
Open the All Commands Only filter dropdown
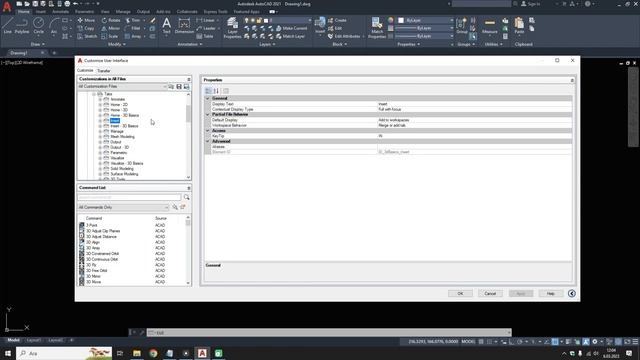123,207
